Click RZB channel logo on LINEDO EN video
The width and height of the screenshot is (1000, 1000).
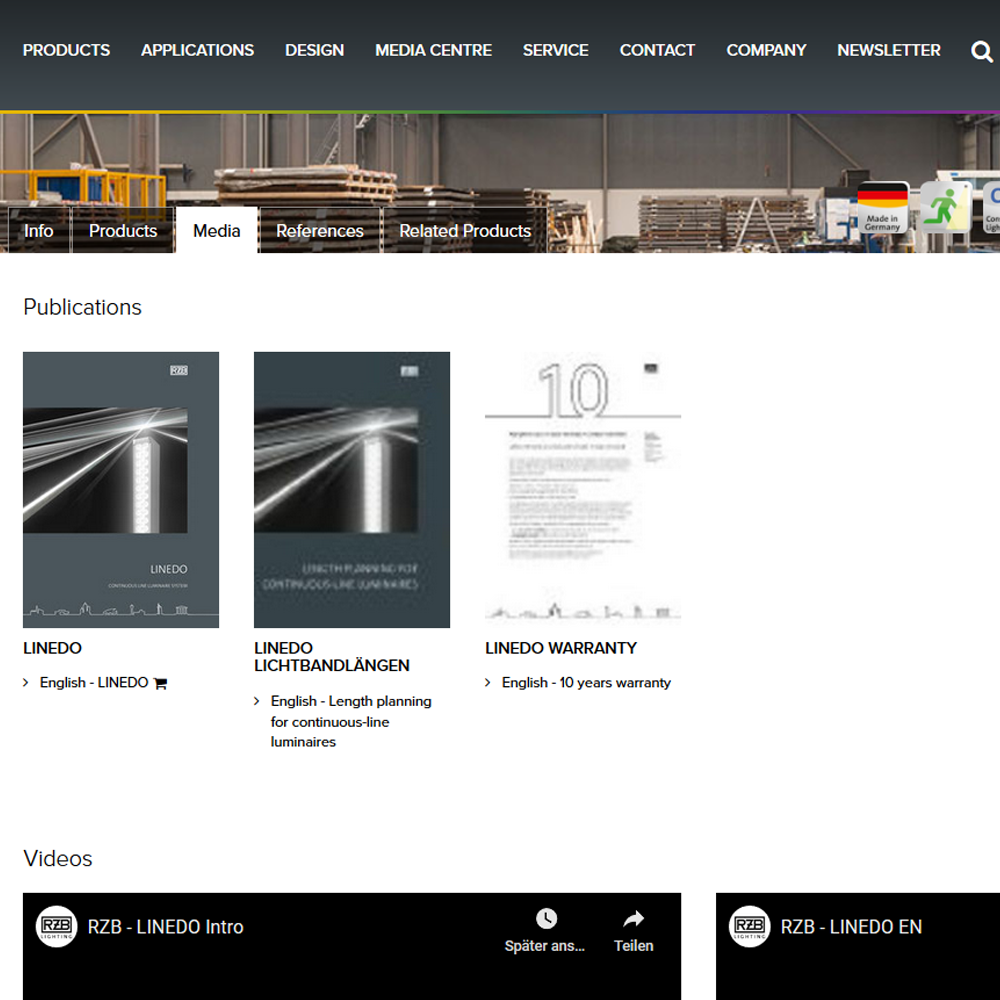coord(749,926)
